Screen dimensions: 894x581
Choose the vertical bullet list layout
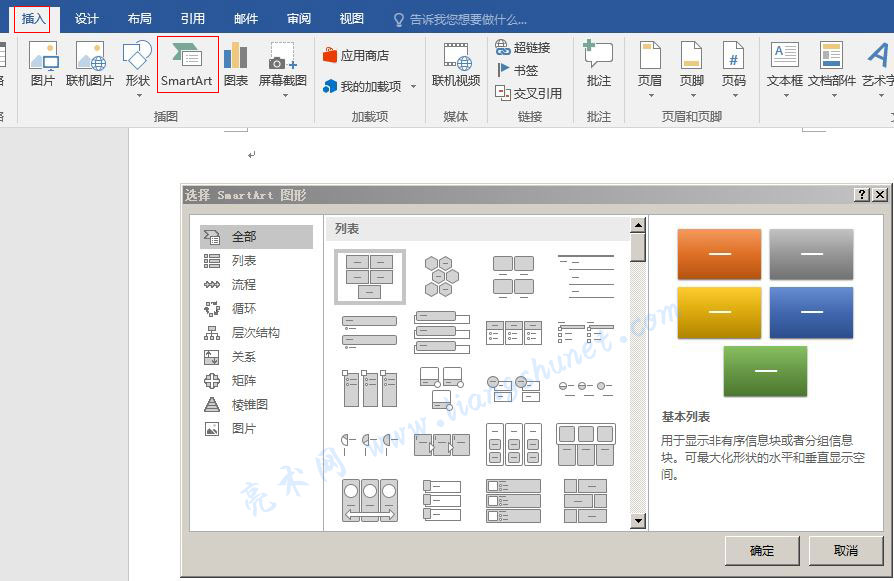[x=369, y=332]
